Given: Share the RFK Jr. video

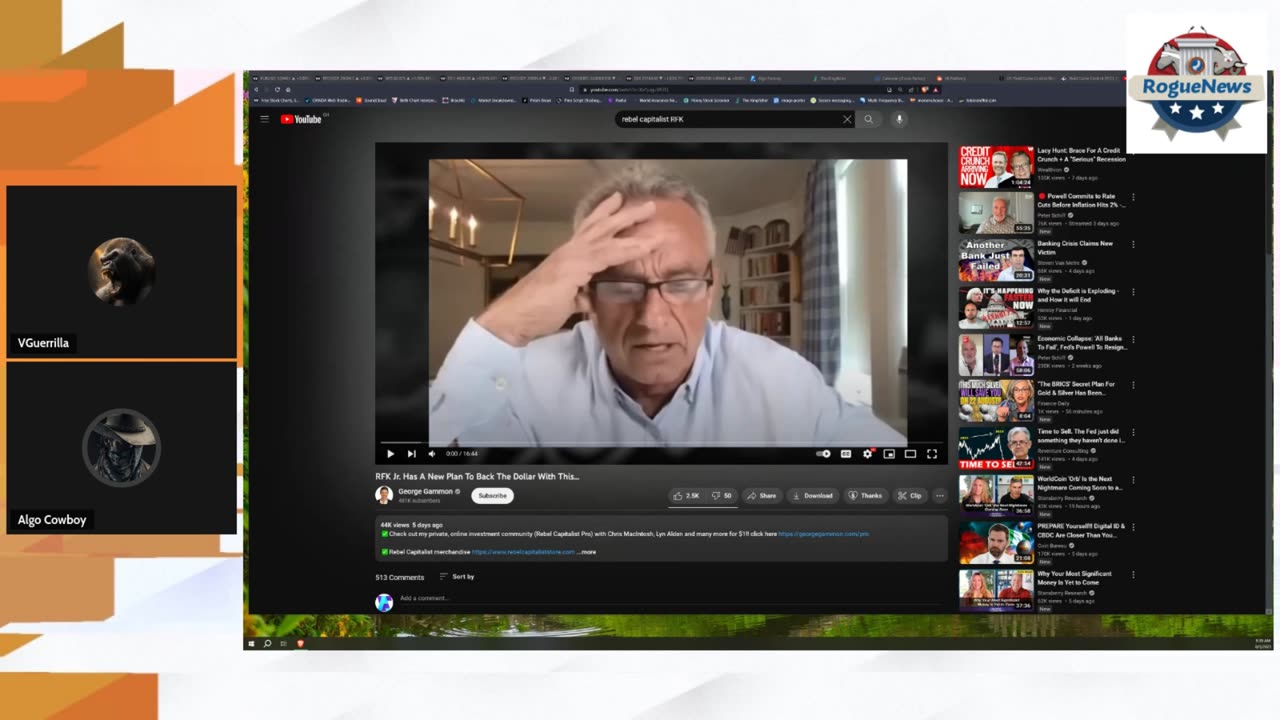Looking at the screenshot, I should point(761,495).
